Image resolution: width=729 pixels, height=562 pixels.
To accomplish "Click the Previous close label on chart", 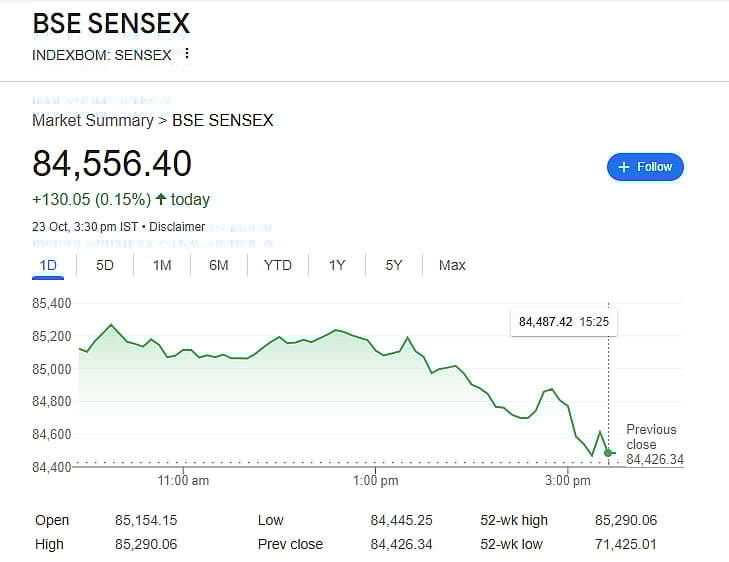I will pyautogui.click(x=651, y=436).
